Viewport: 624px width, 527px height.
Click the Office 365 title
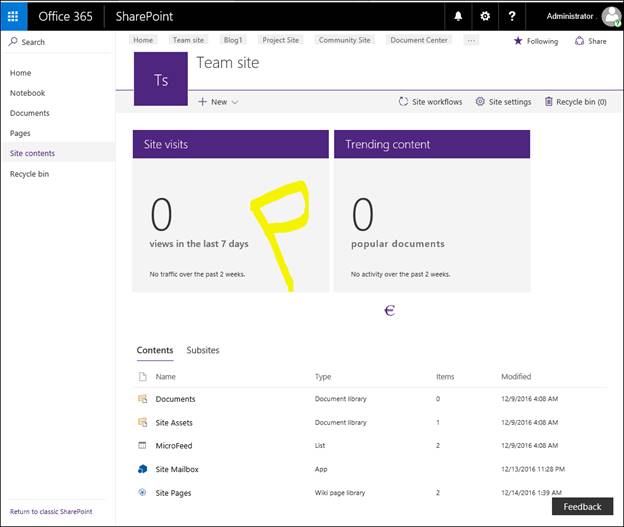coord(66,16)
